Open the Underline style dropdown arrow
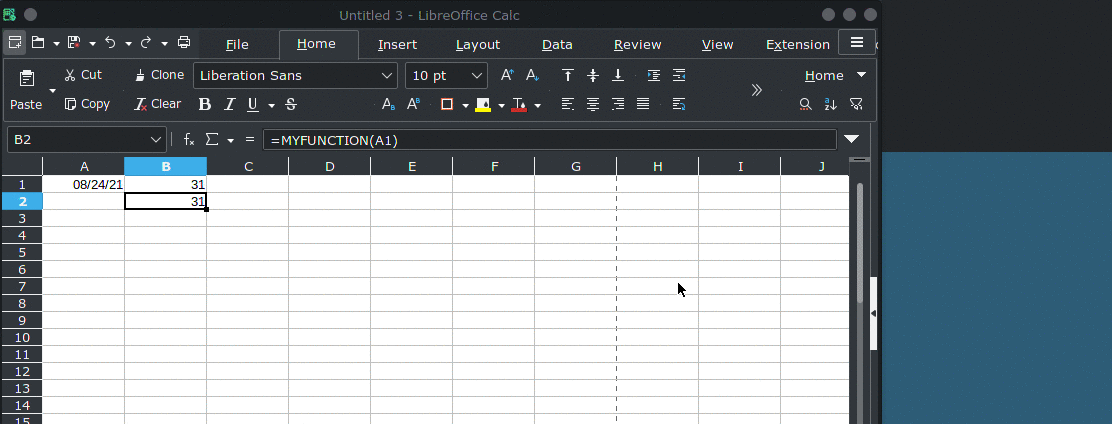 (x=272, y=105)
